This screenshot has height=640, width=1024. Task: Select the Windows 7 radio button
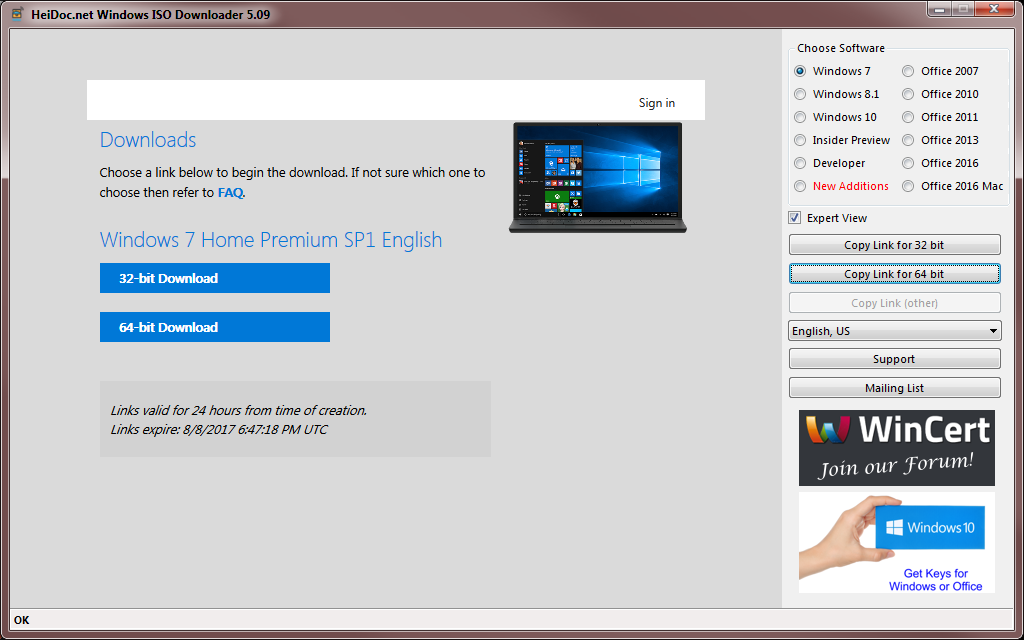coord(800,71)
